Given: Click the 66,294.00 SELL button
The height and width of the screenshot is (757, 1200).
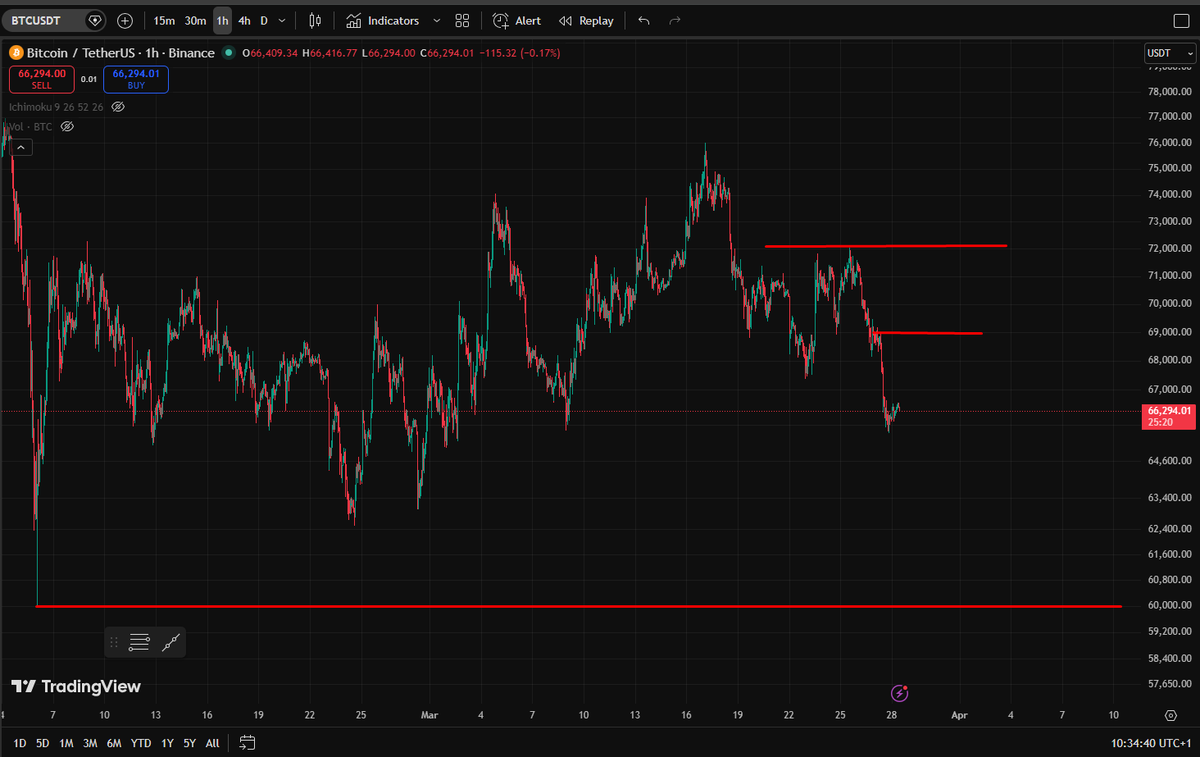Looking at the screenshot, I should tap(41, 79).
